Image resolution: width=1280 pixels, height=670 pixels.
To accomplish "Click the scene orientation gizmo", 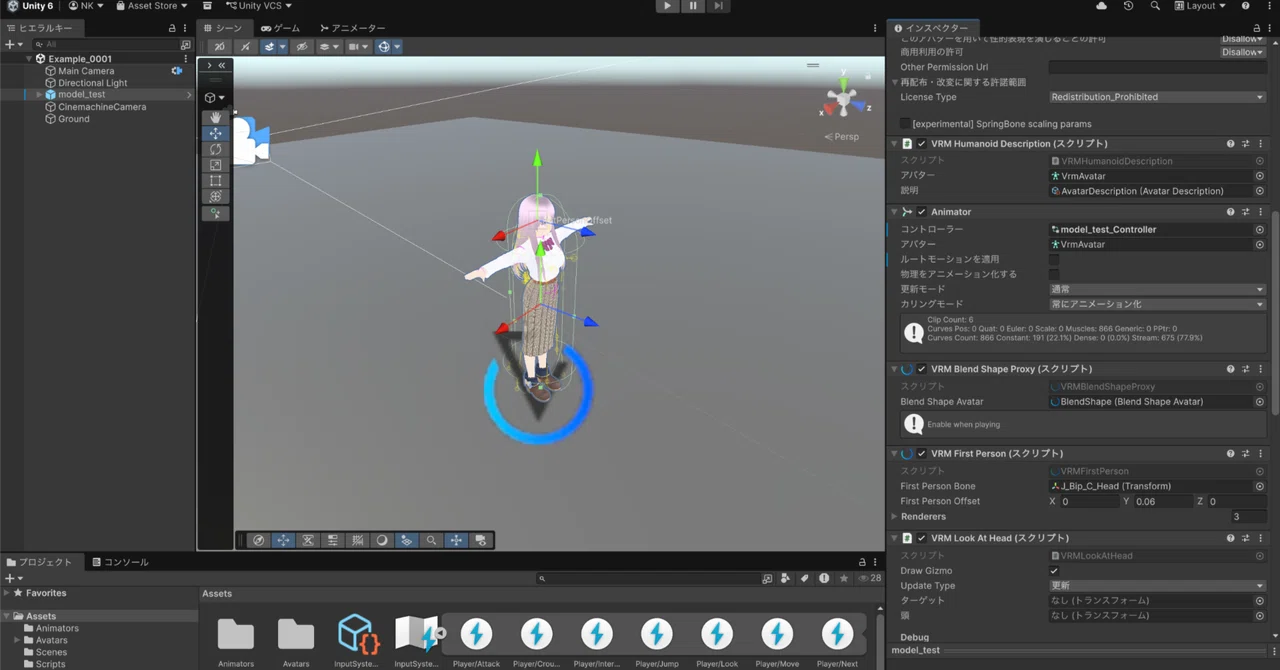I will [x=843, y=98].
